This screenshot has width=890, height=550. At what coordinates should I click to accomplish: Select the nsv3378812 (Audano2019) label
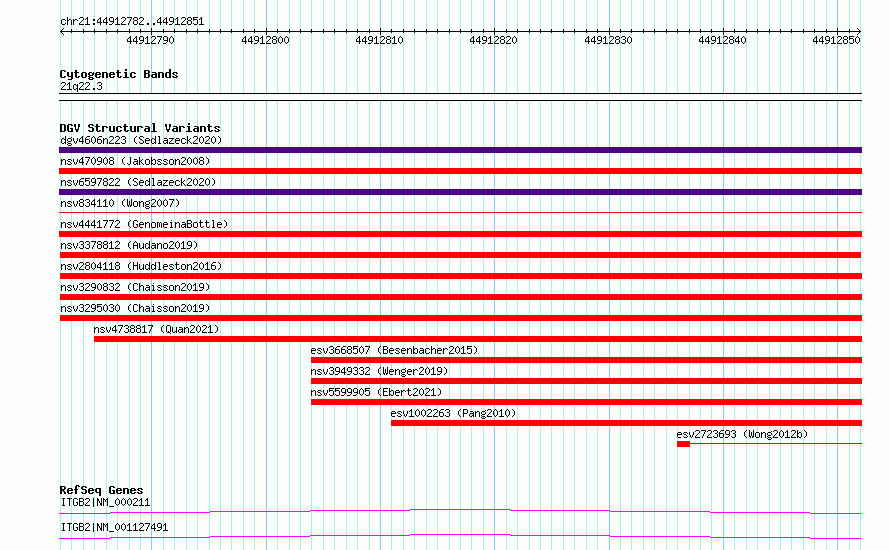tap(129, 245)
